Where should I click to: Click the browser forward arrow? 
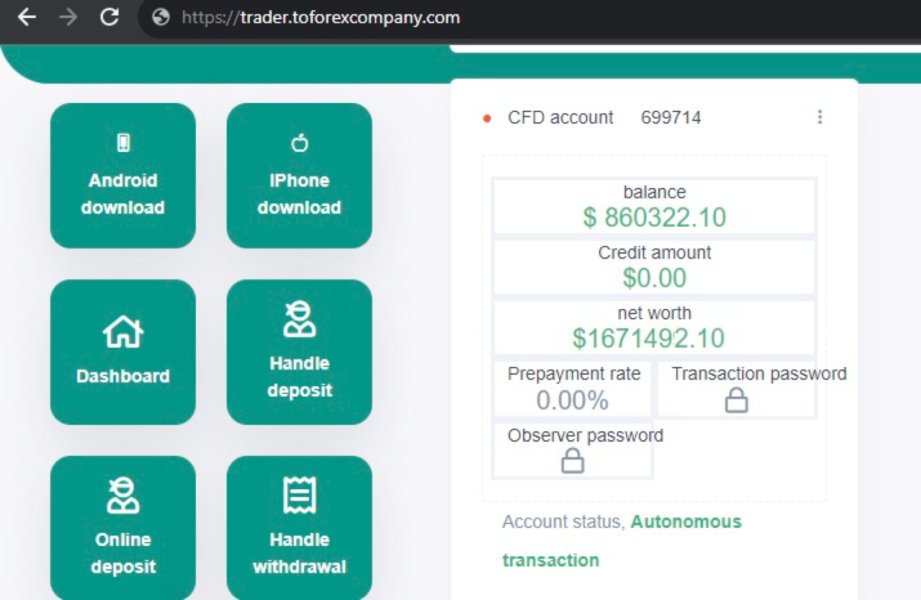[x=68, y=17]
